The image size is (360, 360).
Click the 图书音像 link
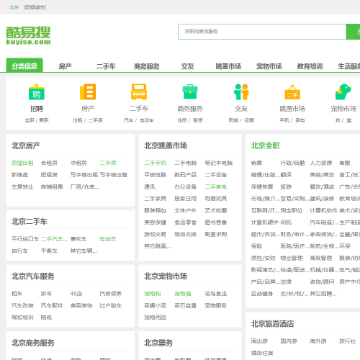tap(216, 222)
